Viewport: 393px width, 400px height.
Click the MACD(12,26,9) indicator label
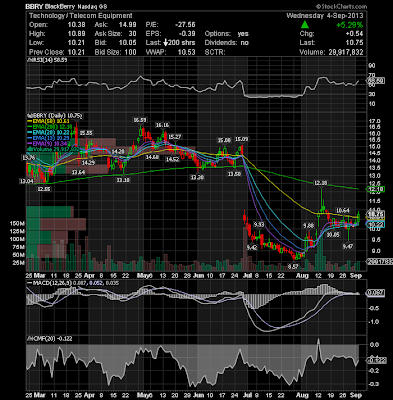72,283
